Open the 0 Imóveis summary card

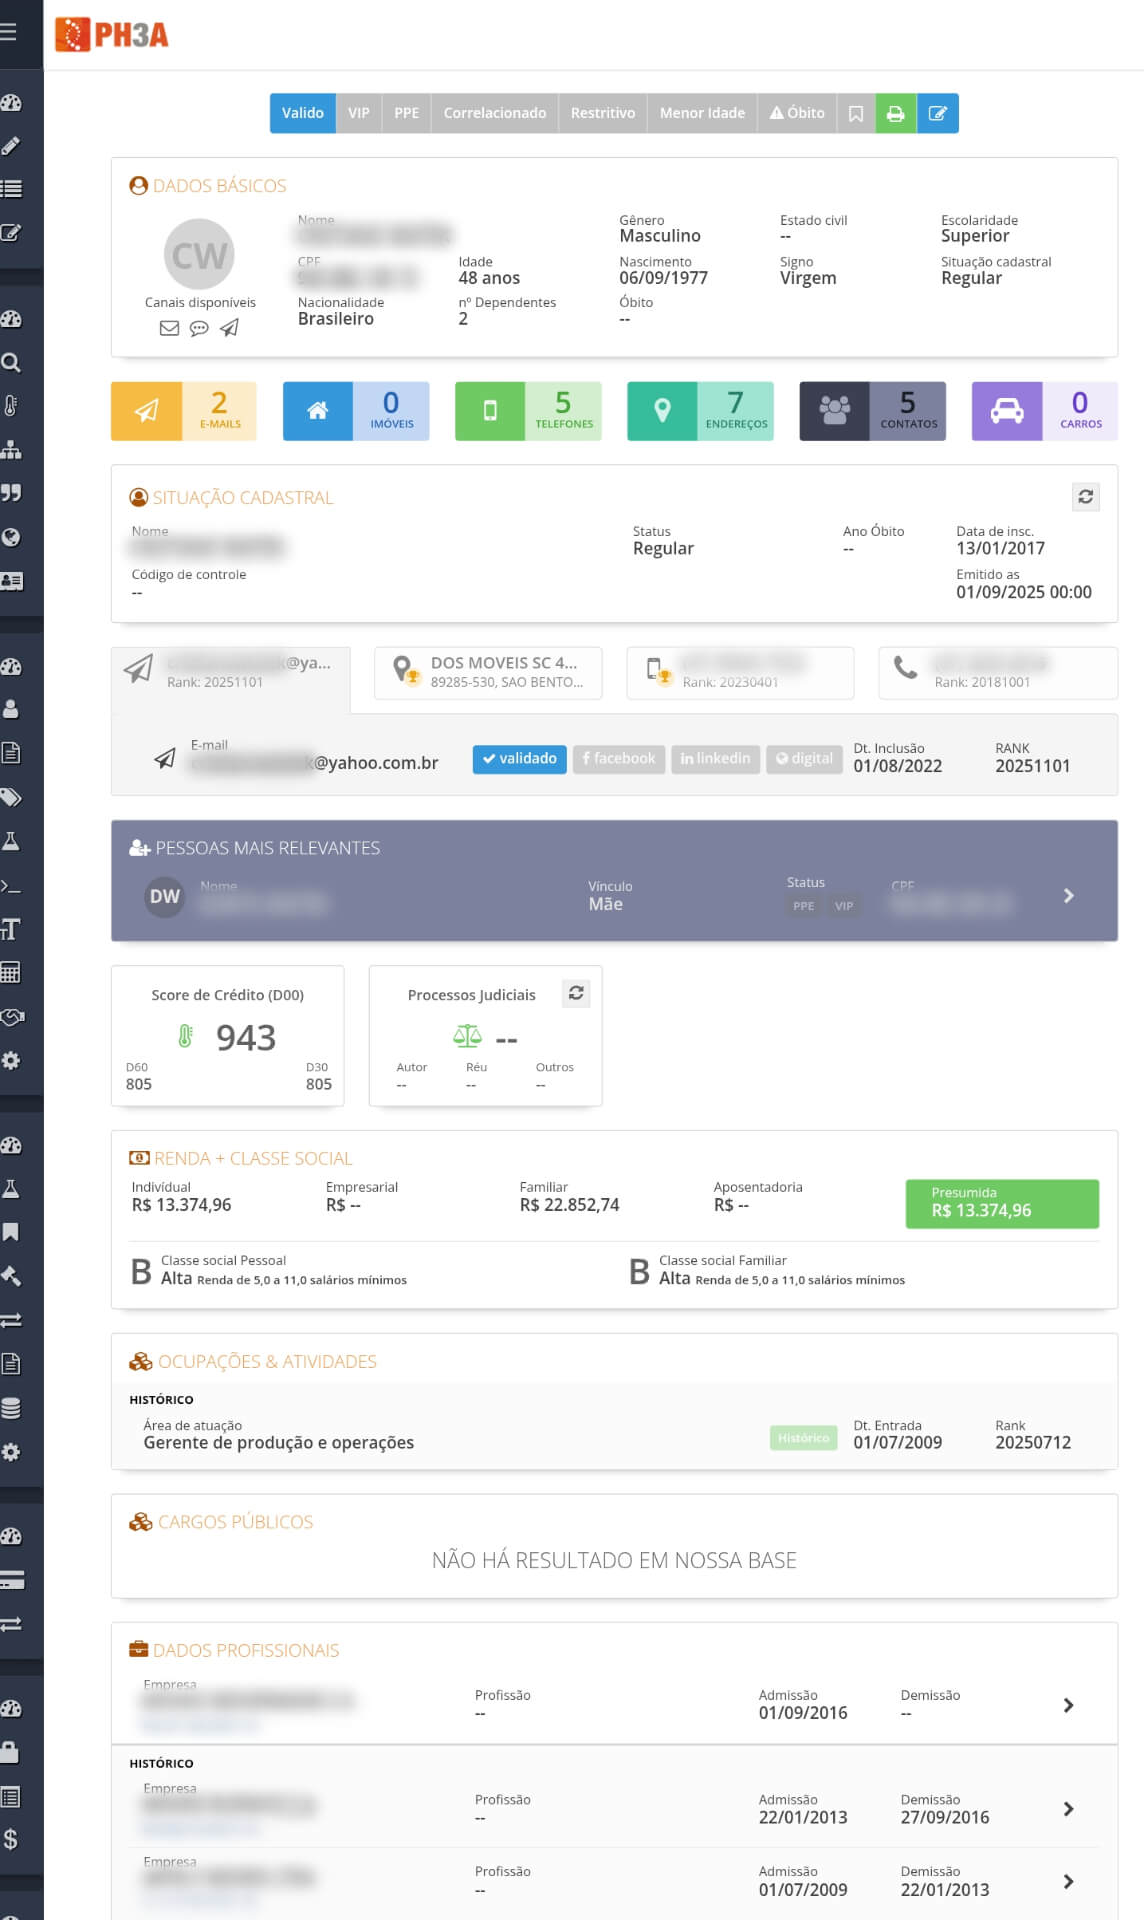click(356, 411)
